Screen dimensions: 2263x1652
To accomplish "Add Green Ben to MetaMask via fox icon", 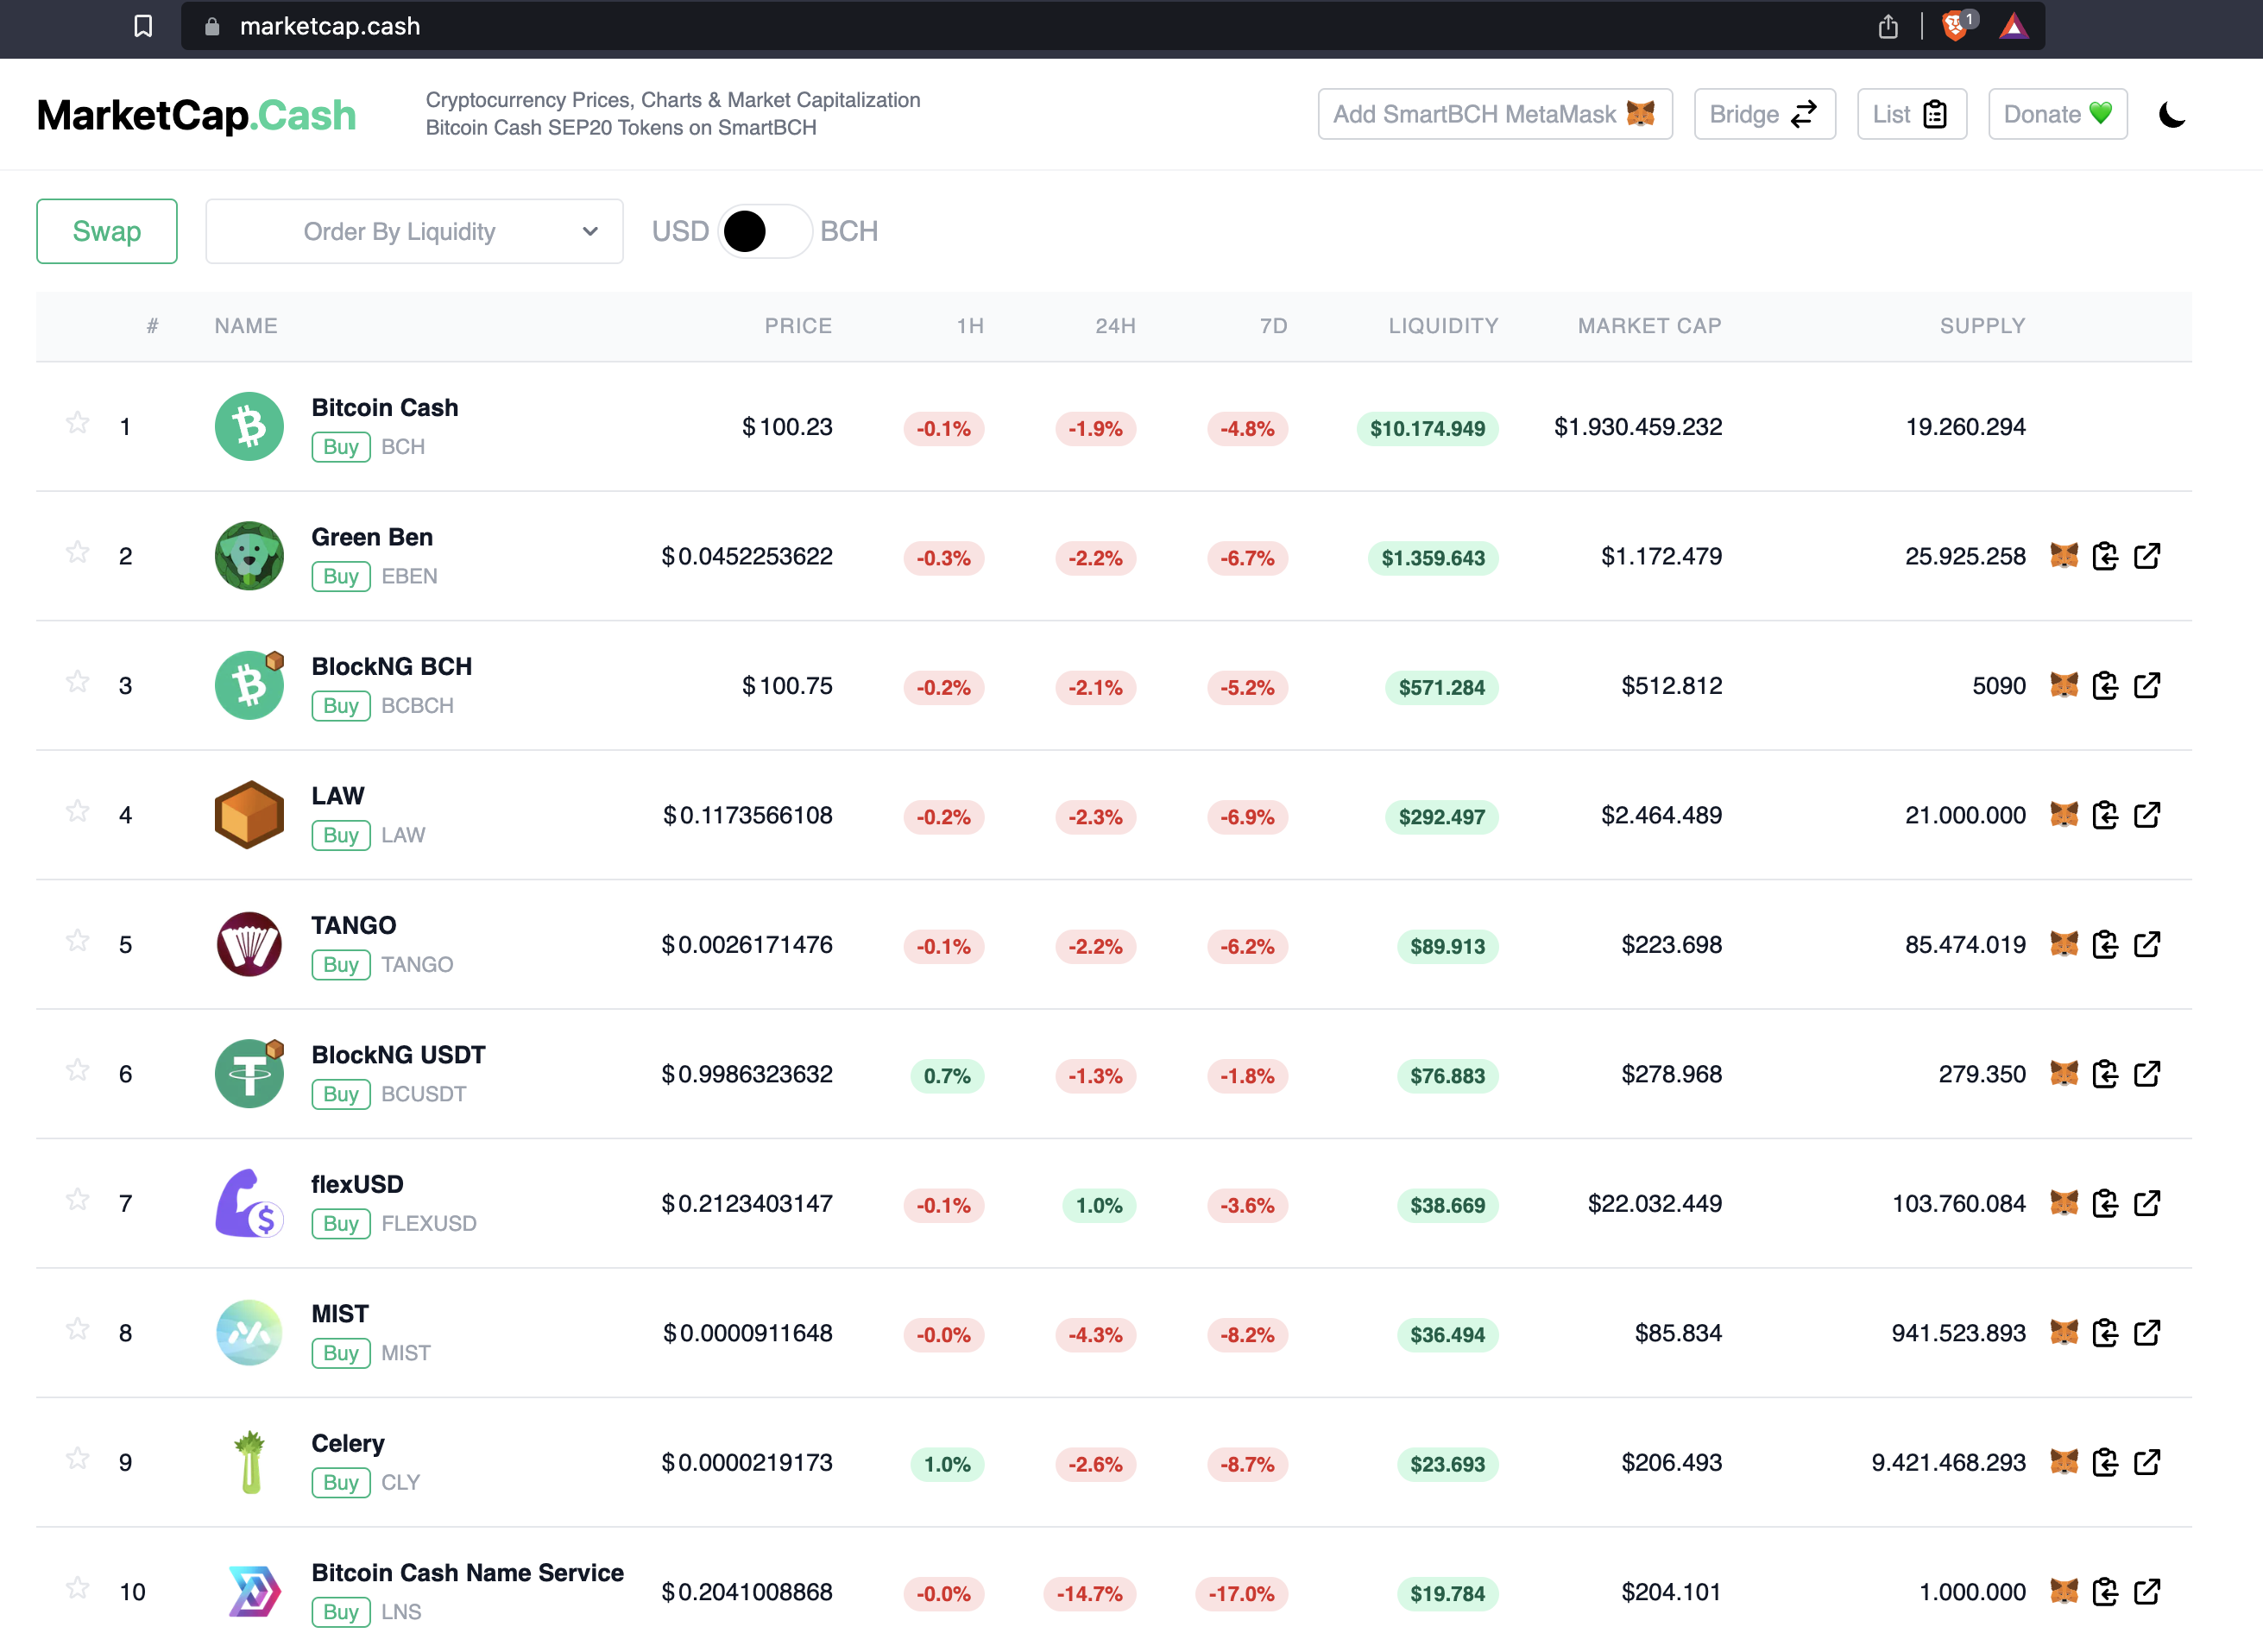I will pos(2064,555).
